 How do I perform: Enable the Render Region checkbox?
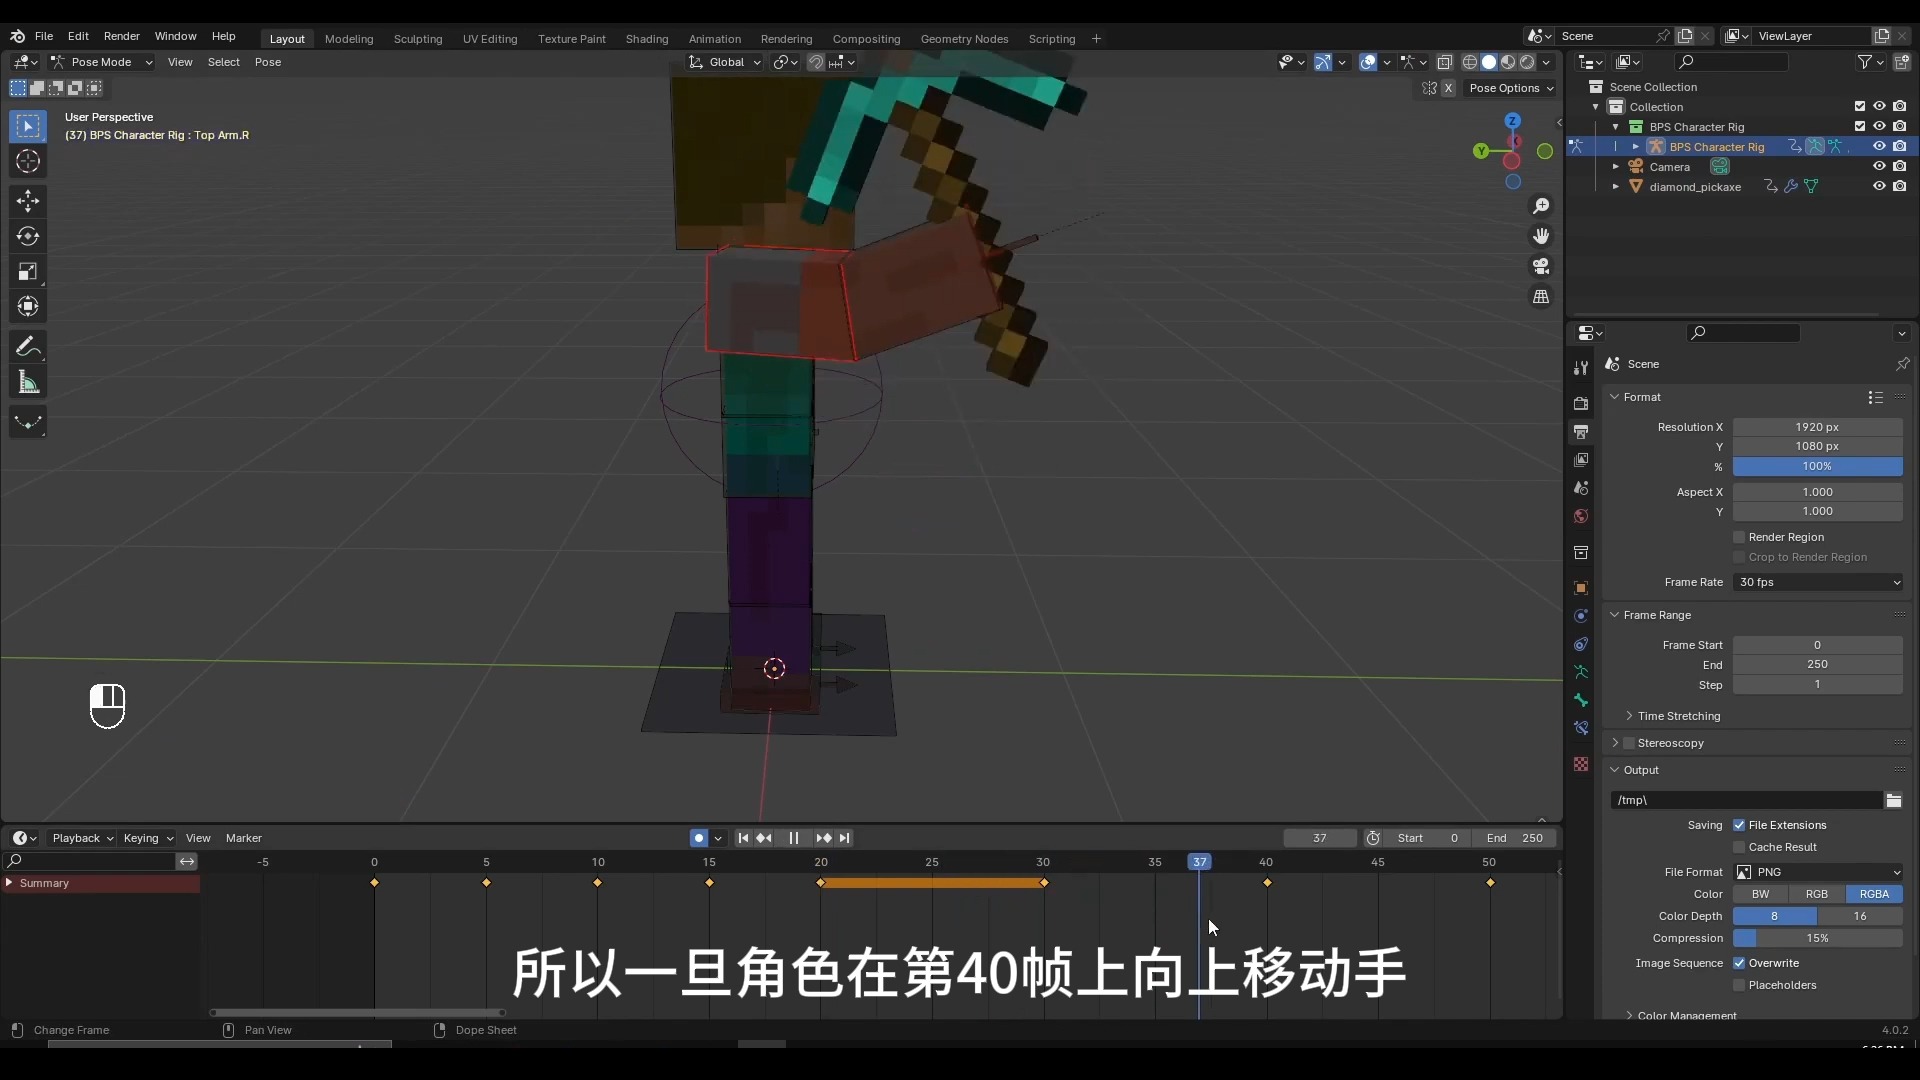[1739, 537]
